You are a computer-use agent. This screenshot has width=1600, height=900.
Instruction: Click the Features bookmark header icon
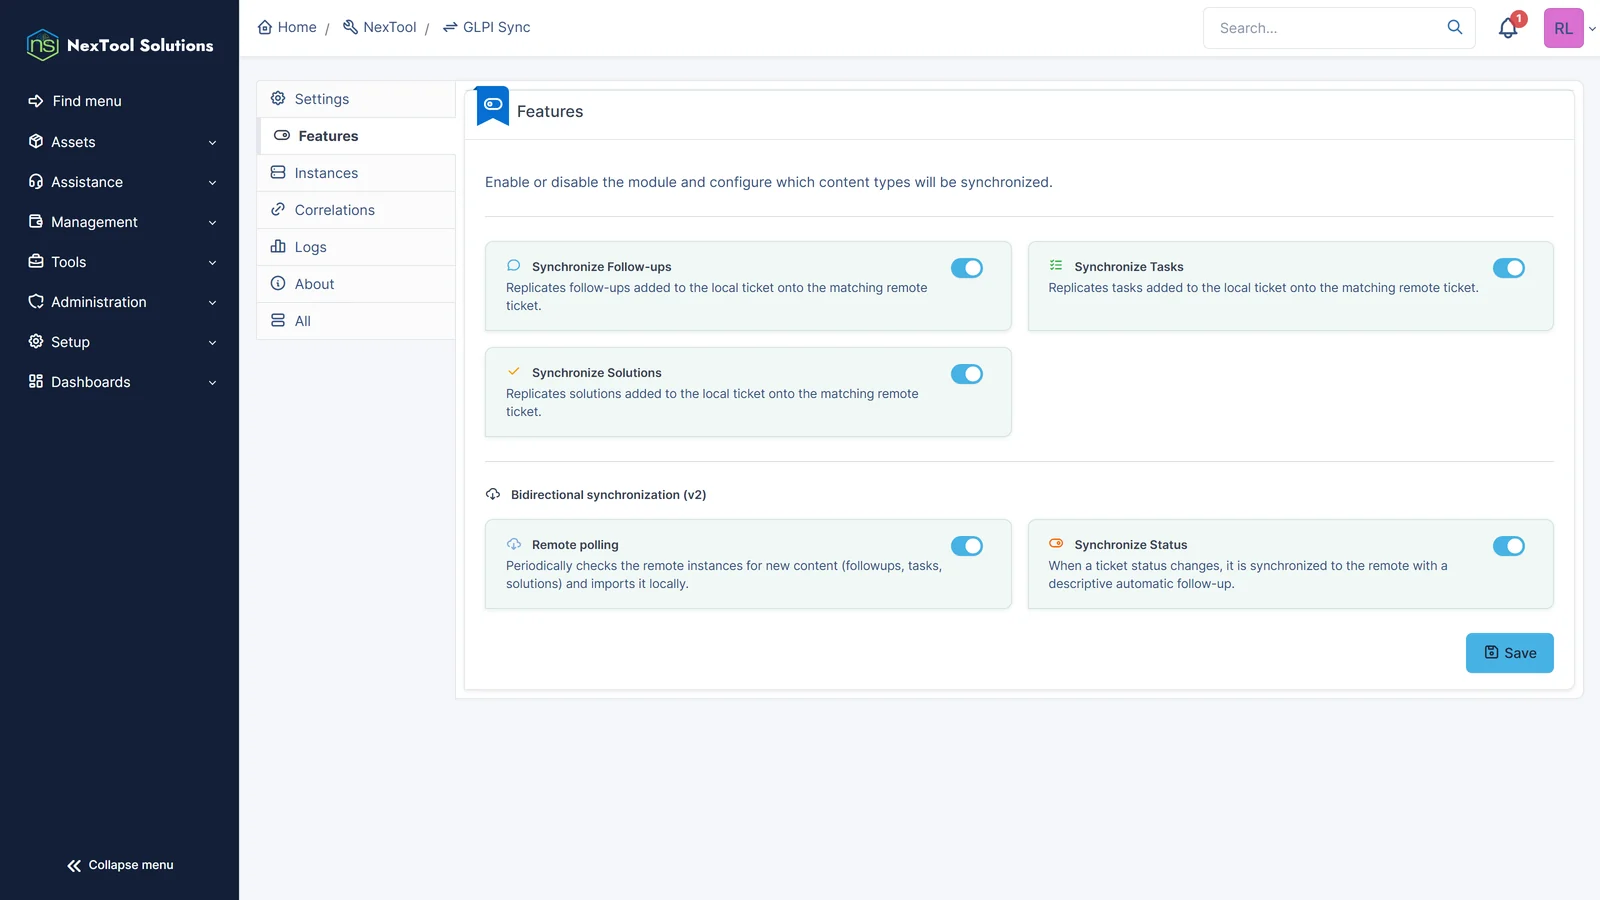point(493,105)
